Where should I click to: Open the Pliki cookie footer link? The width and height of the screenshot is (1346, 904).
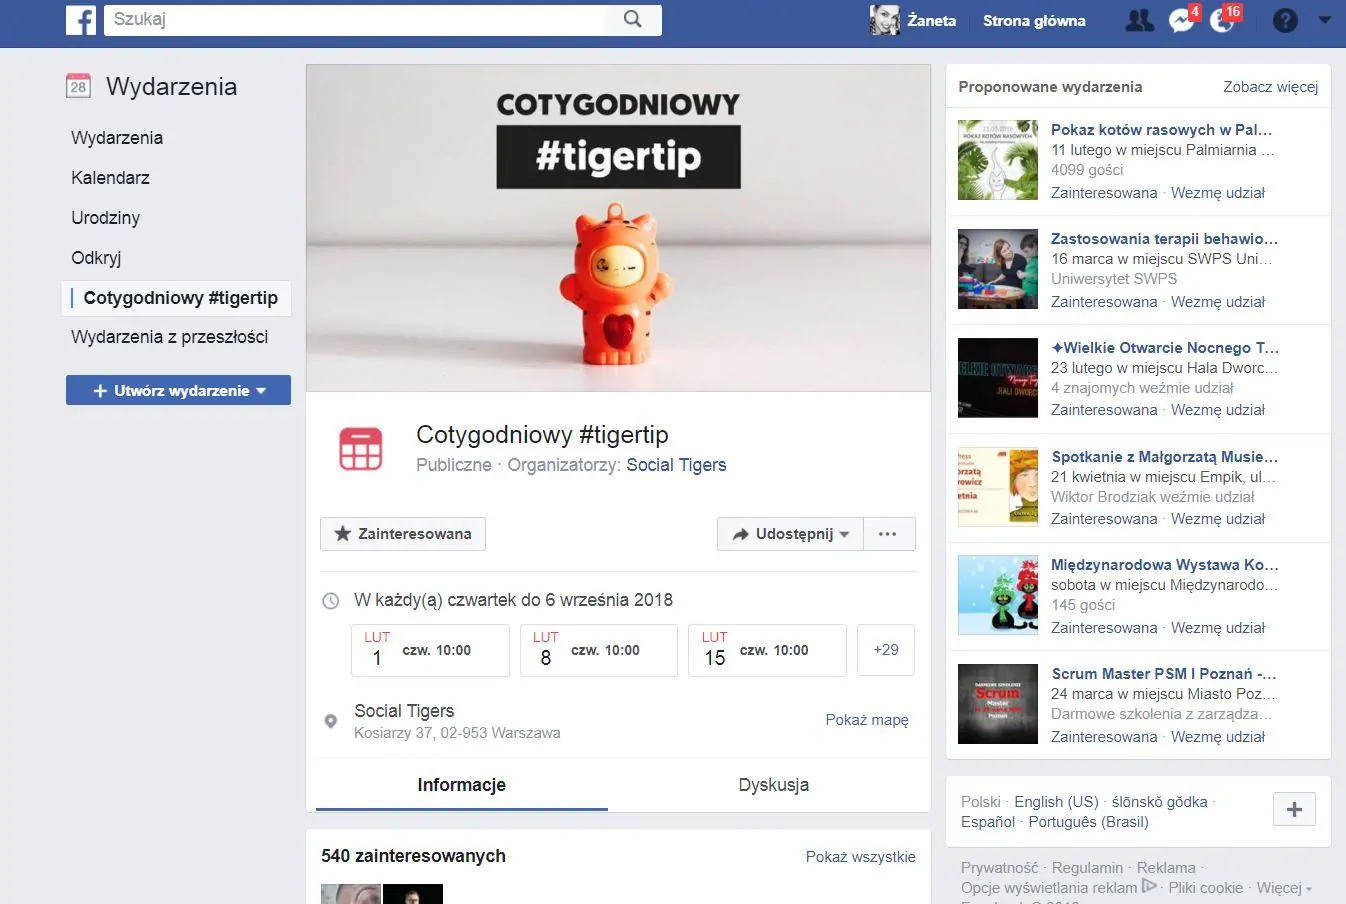[x=1206, y=888]
